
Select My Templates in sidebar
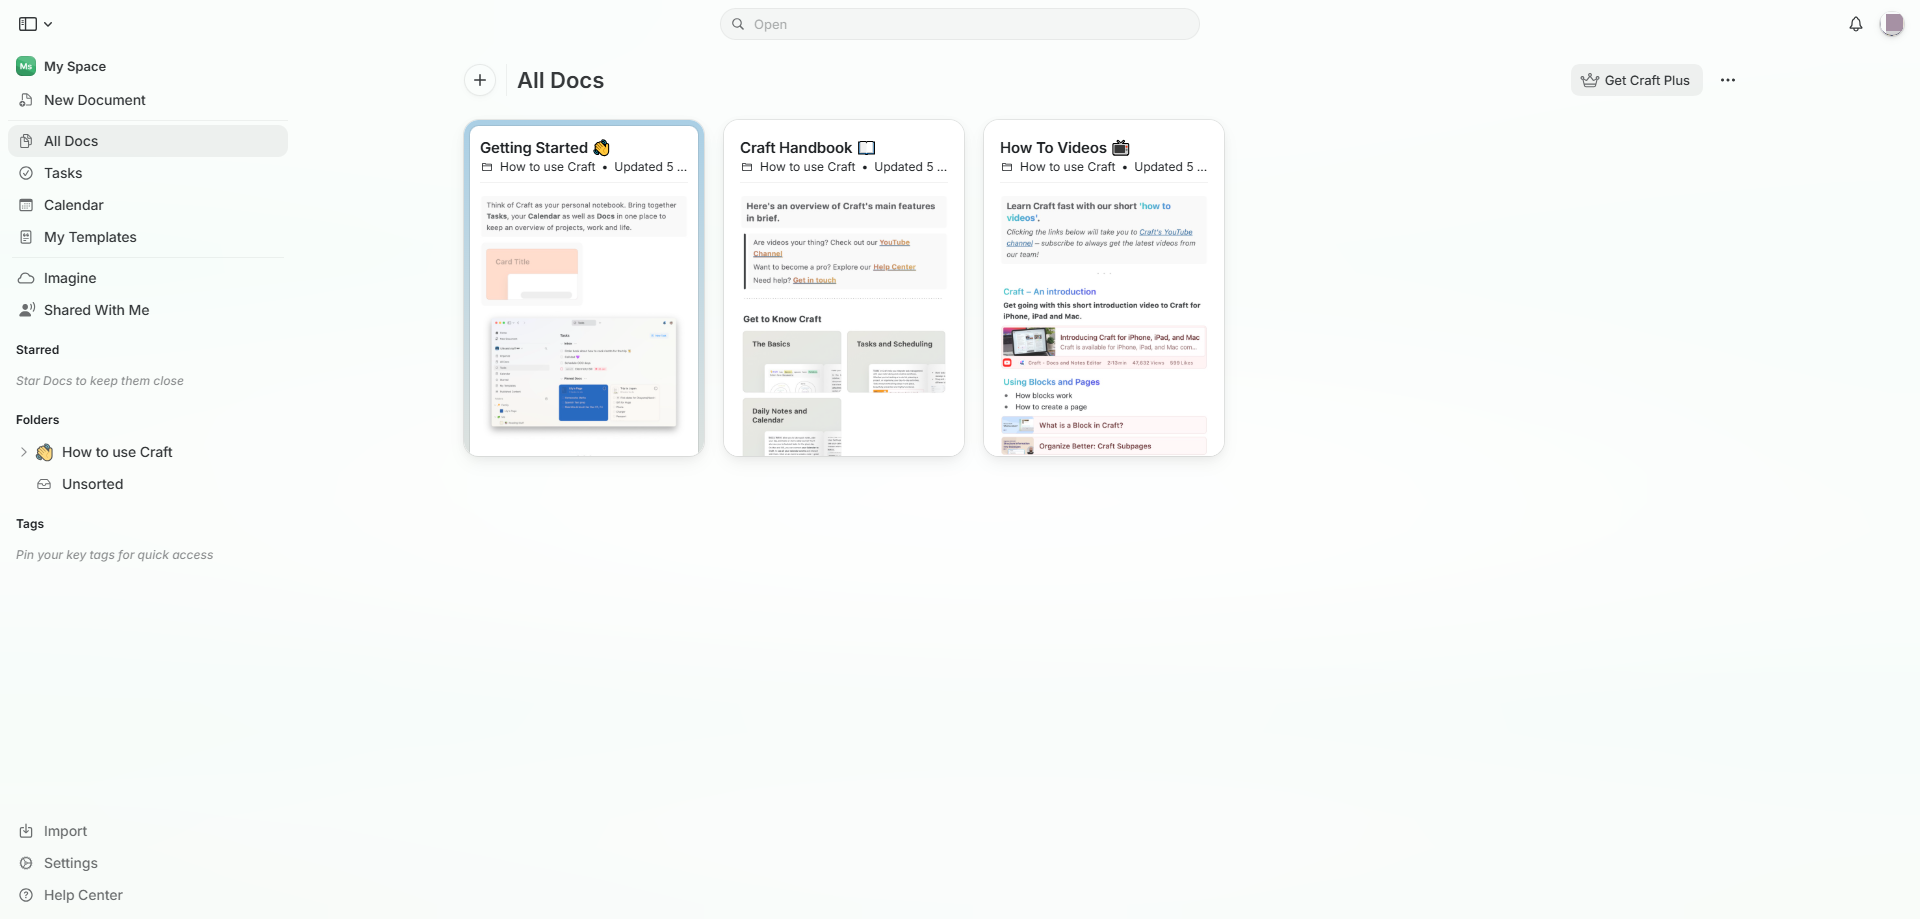90,237
